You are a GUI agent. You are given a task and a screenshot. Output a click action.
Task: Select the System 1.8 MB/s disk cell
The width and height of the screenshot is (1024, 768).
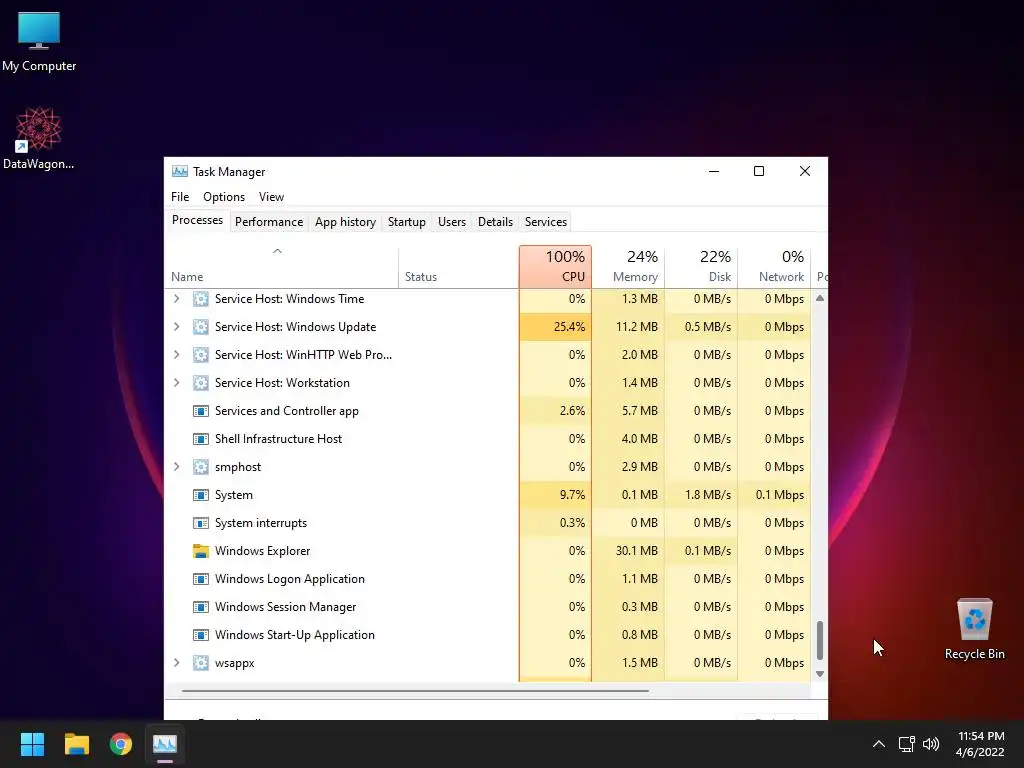701,495
